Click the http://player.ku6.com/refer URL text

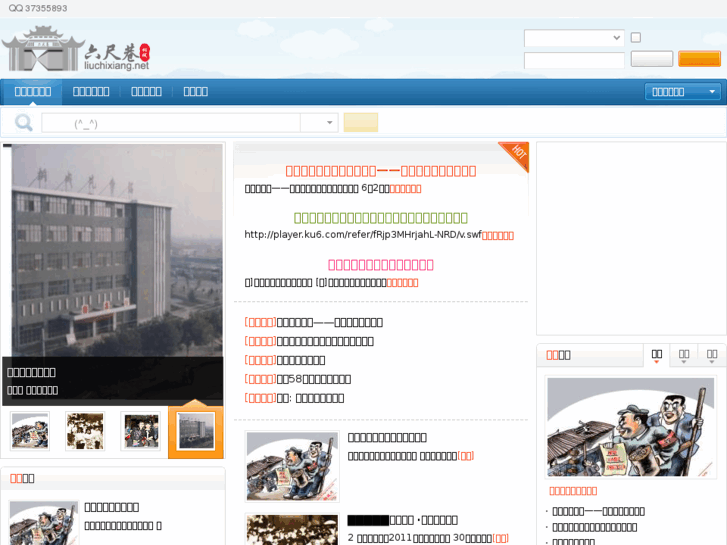363,235
